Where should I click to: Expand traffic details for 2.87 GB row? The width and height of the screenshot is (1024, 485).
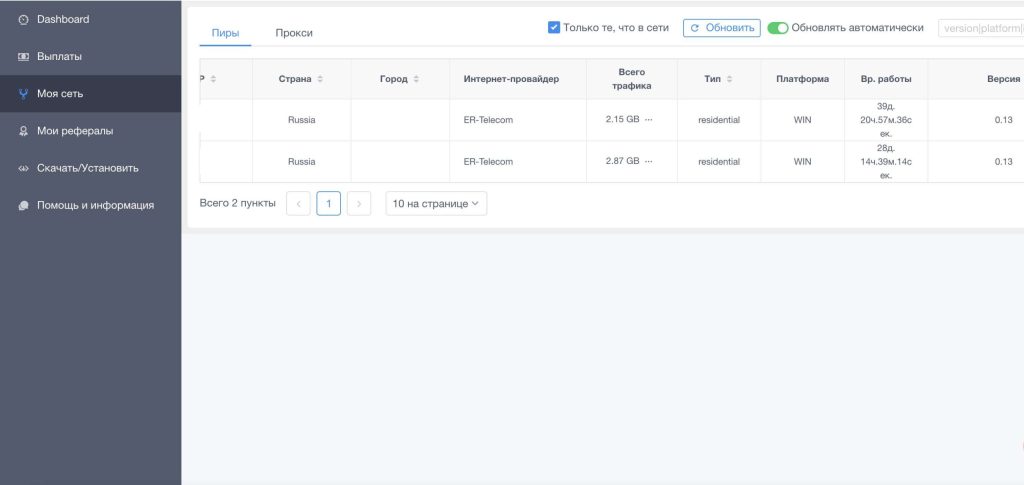point(648,162)
